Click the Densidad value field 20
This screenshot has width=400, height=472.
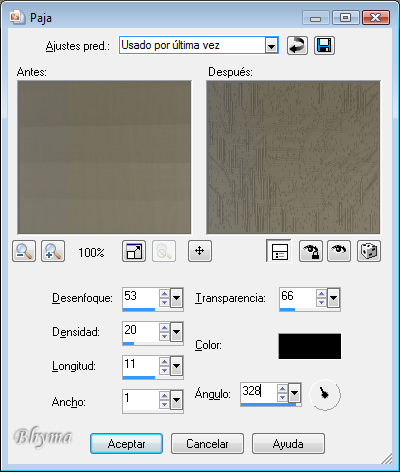[x=141, y=331]
